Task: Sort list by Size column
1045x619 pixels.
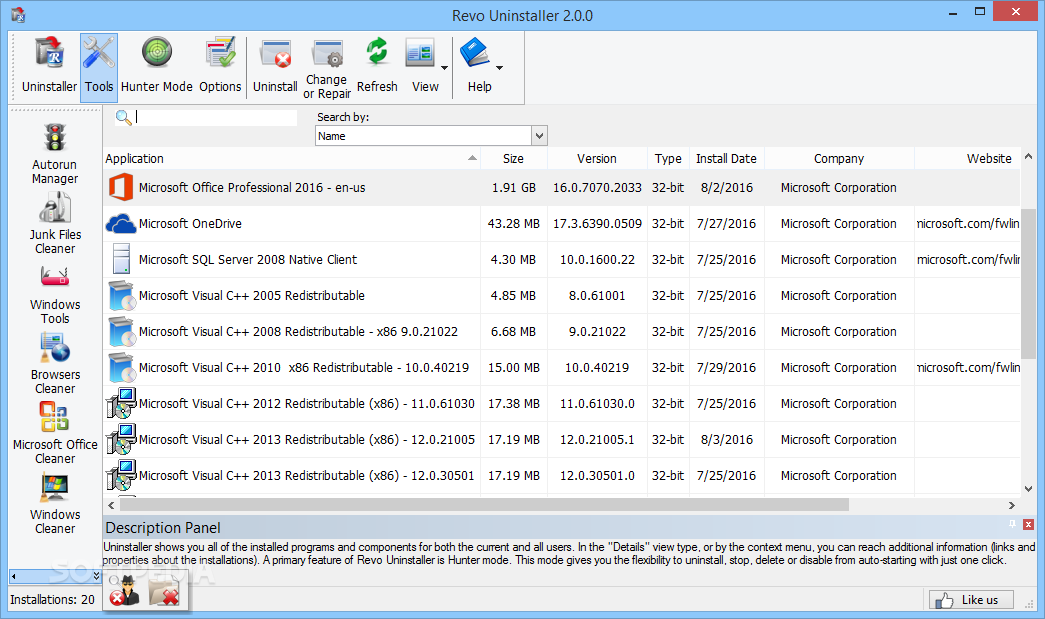Action: click(513, 159)
